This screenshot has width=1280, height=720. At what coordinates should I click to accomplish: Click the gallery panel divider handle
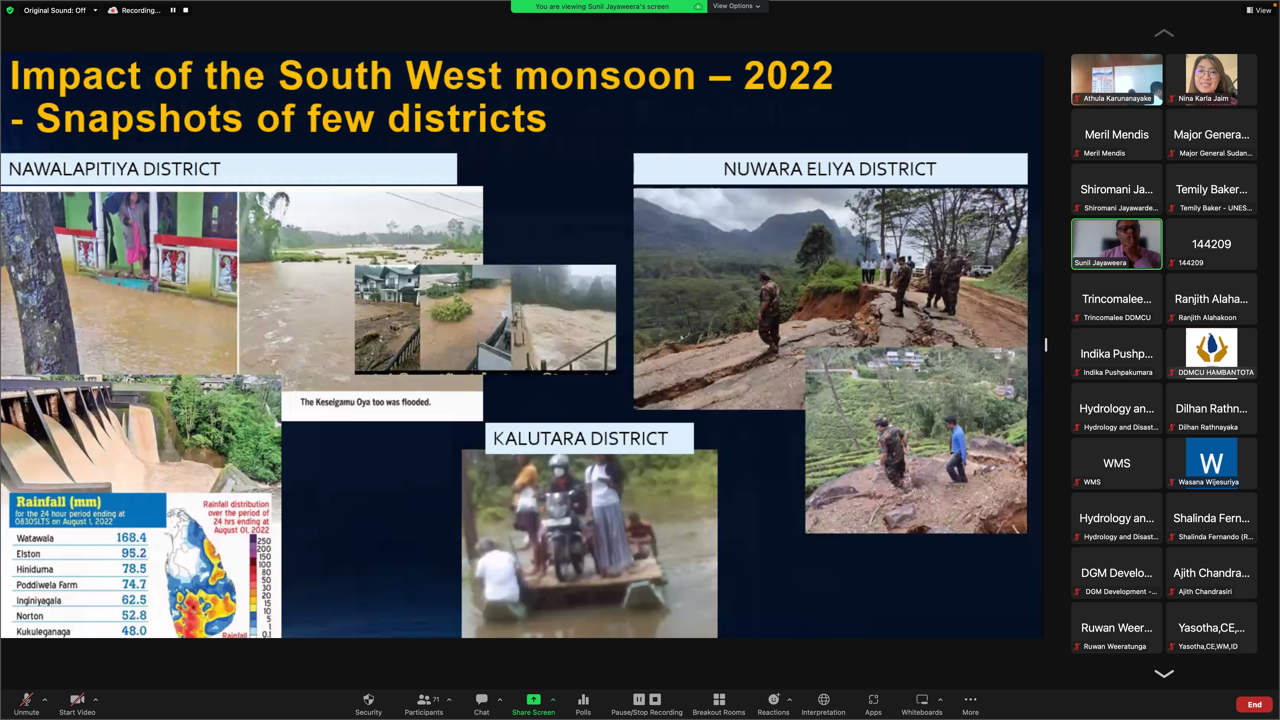(1046, 345)
